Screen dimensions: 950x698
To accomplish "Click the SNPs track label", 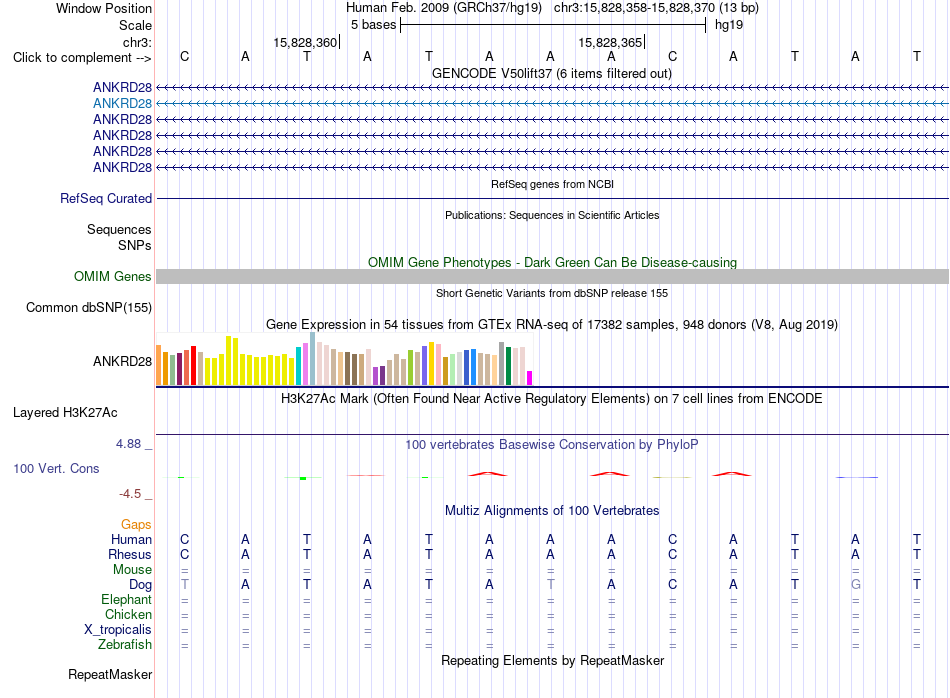I will click(x=135, y=245).
